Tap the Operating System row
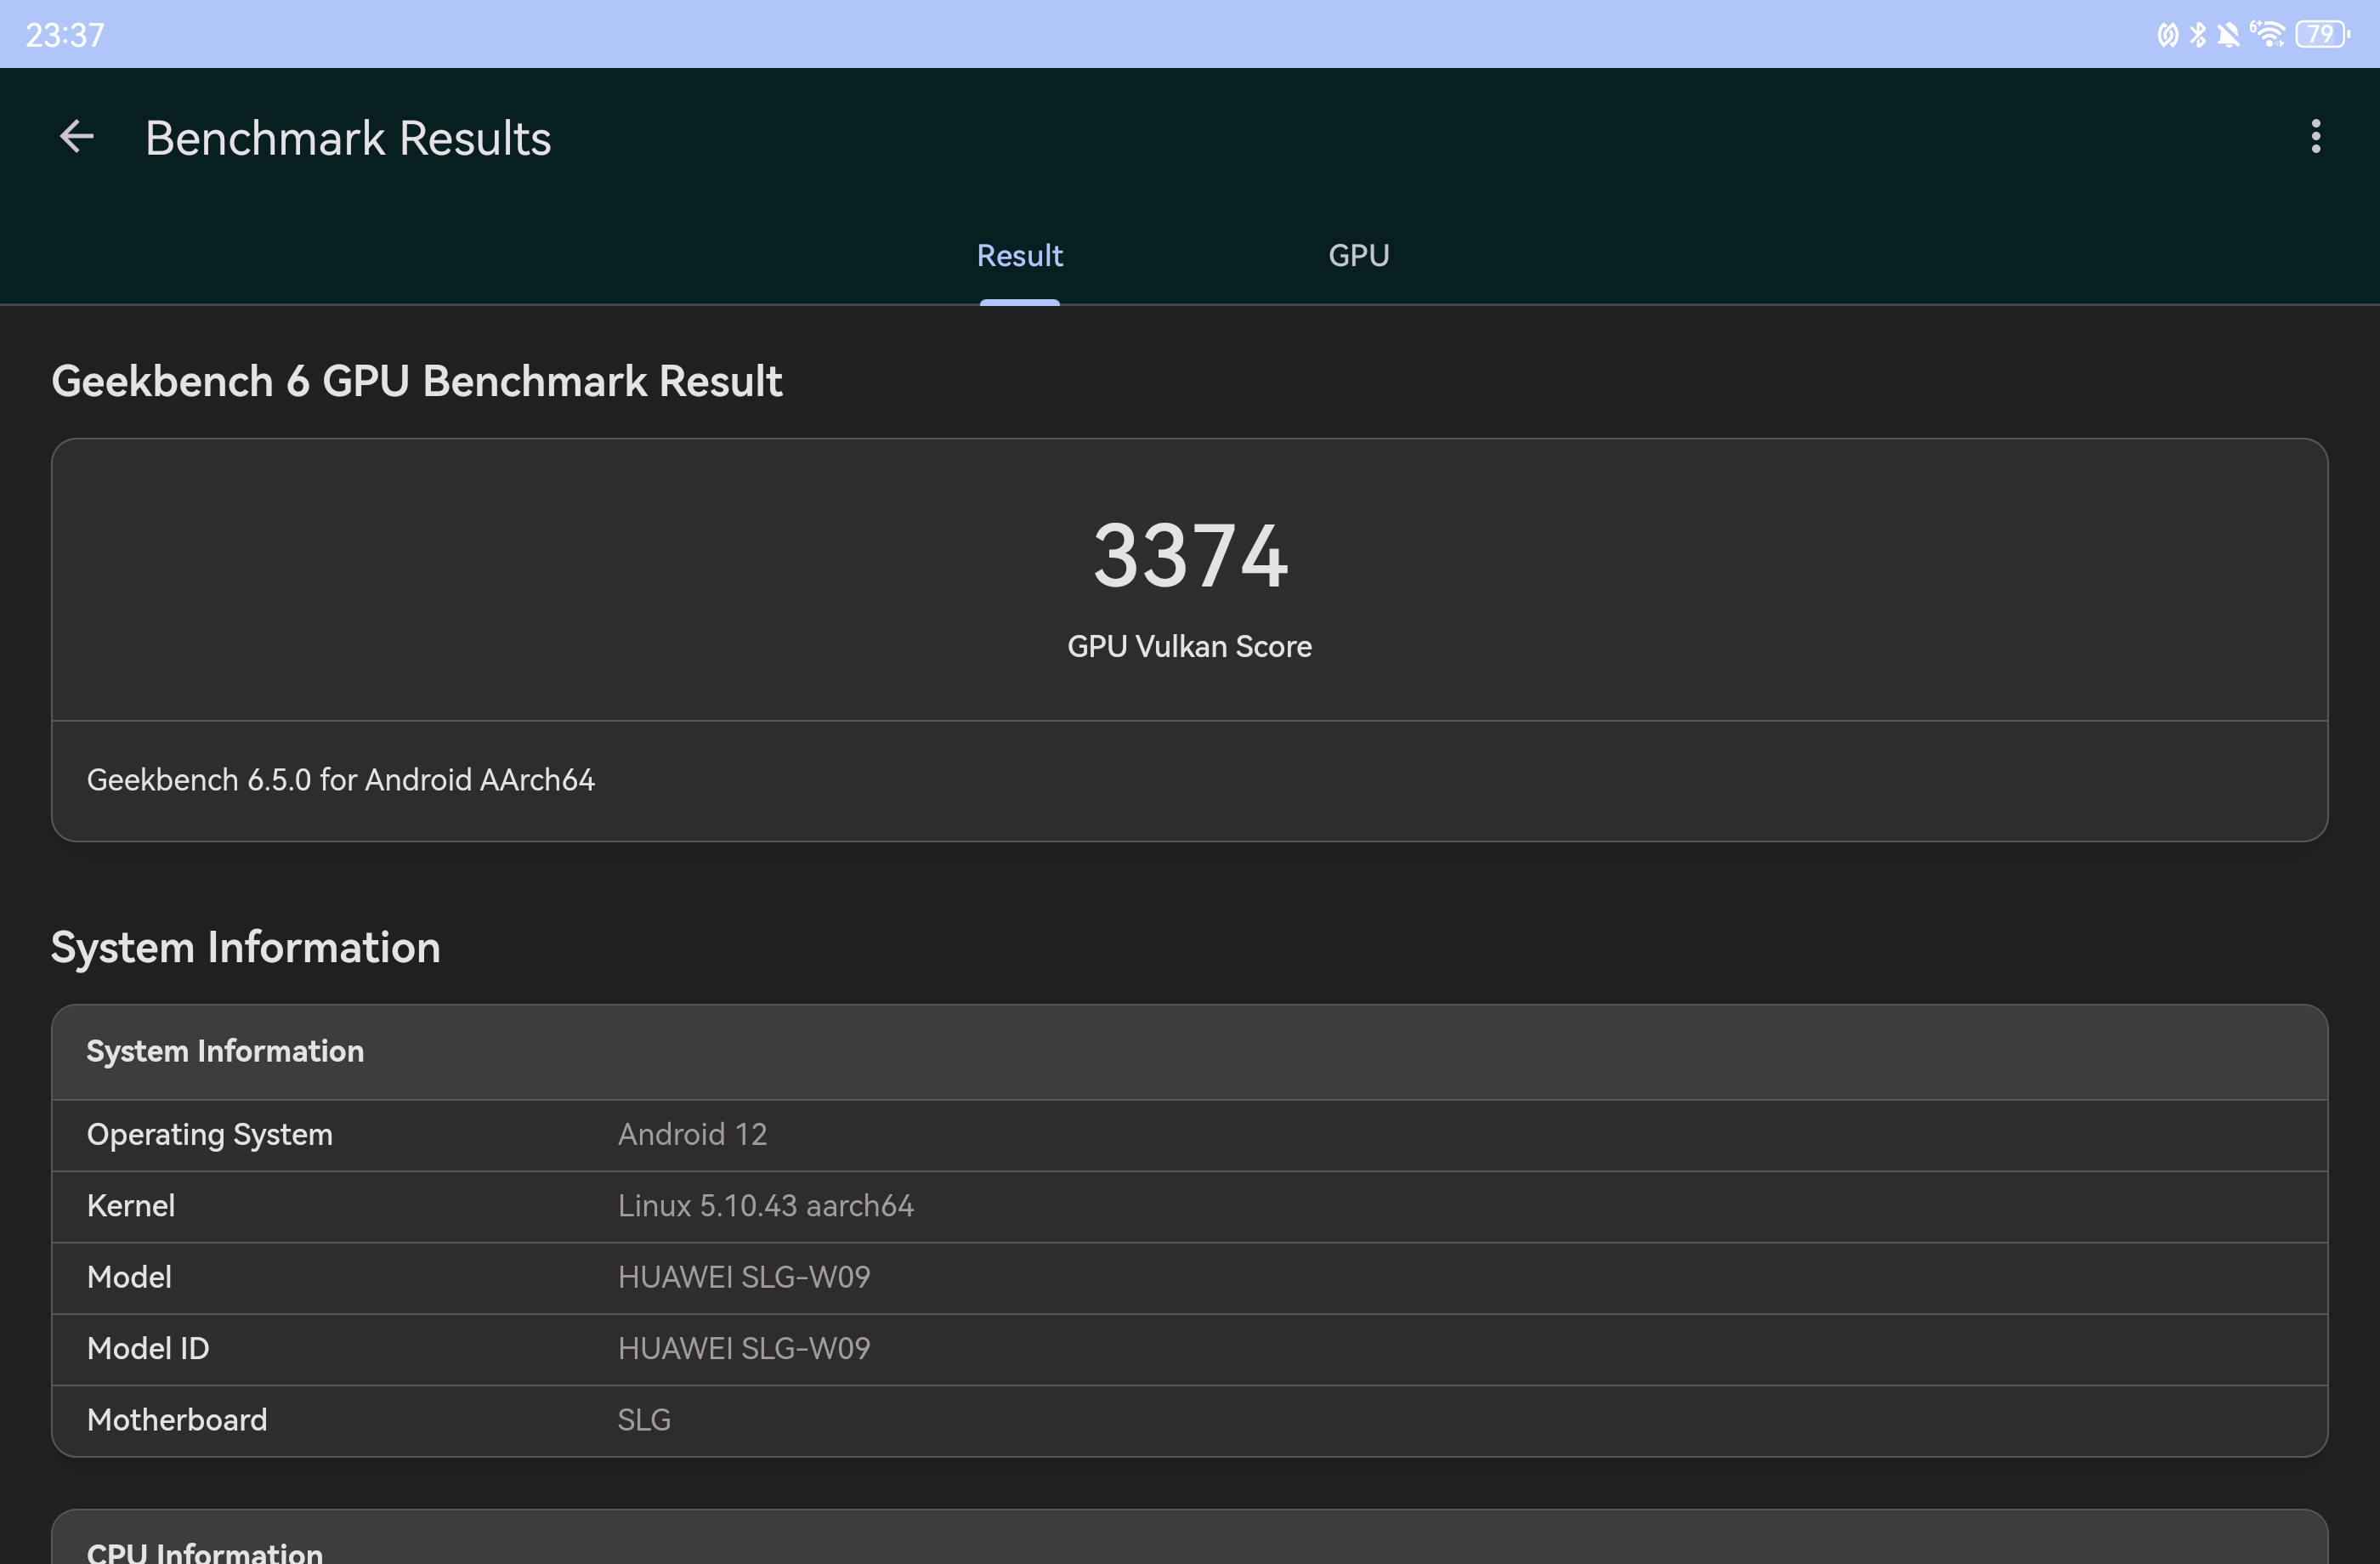This screenshot has width=2380, height=1564. (1189, 1135)
